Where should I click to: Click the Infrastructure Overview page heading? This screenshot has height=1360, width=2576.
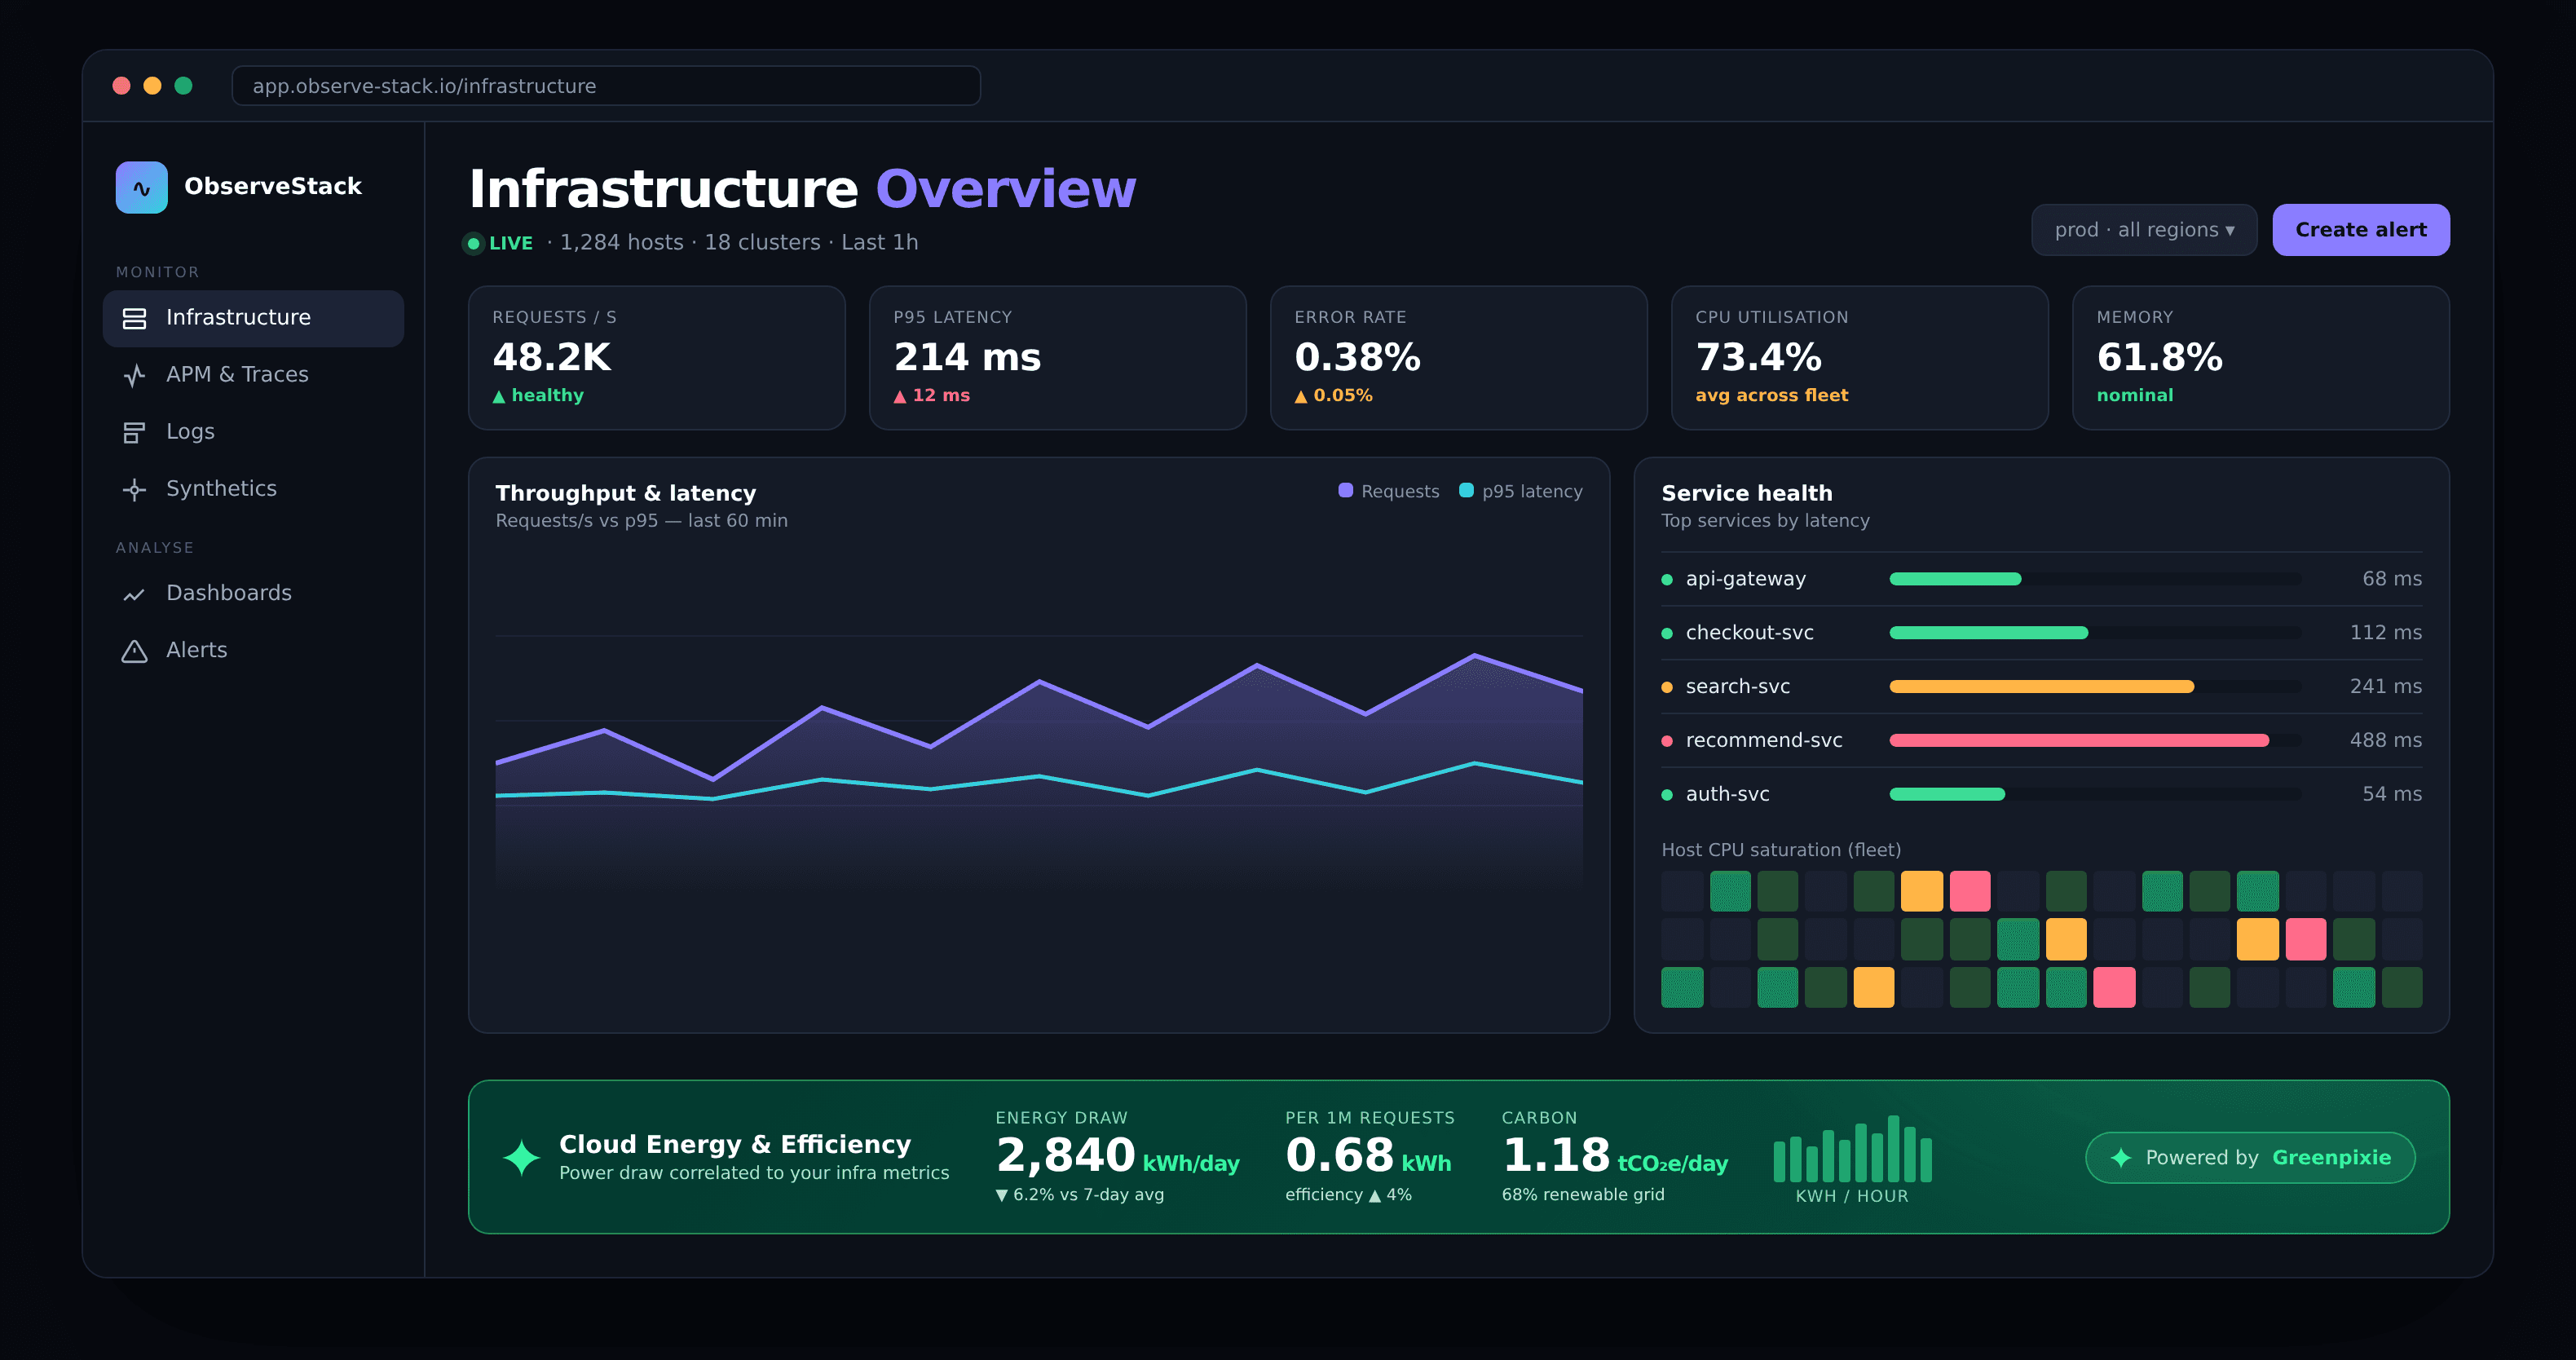pos(802,188)
